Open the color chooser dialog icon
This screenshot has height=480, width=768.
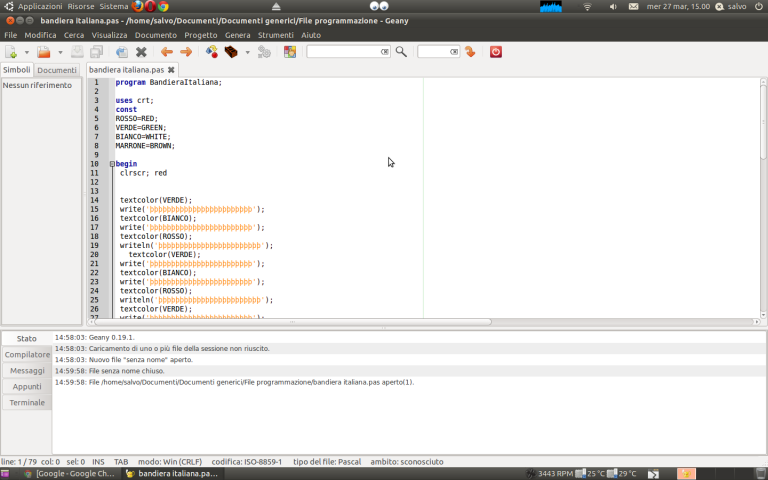tap(290, 52)
